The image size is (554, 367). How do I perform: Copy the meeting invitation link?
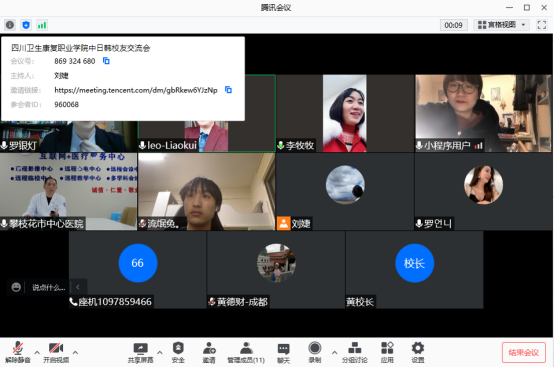click(x=228, y=90)
